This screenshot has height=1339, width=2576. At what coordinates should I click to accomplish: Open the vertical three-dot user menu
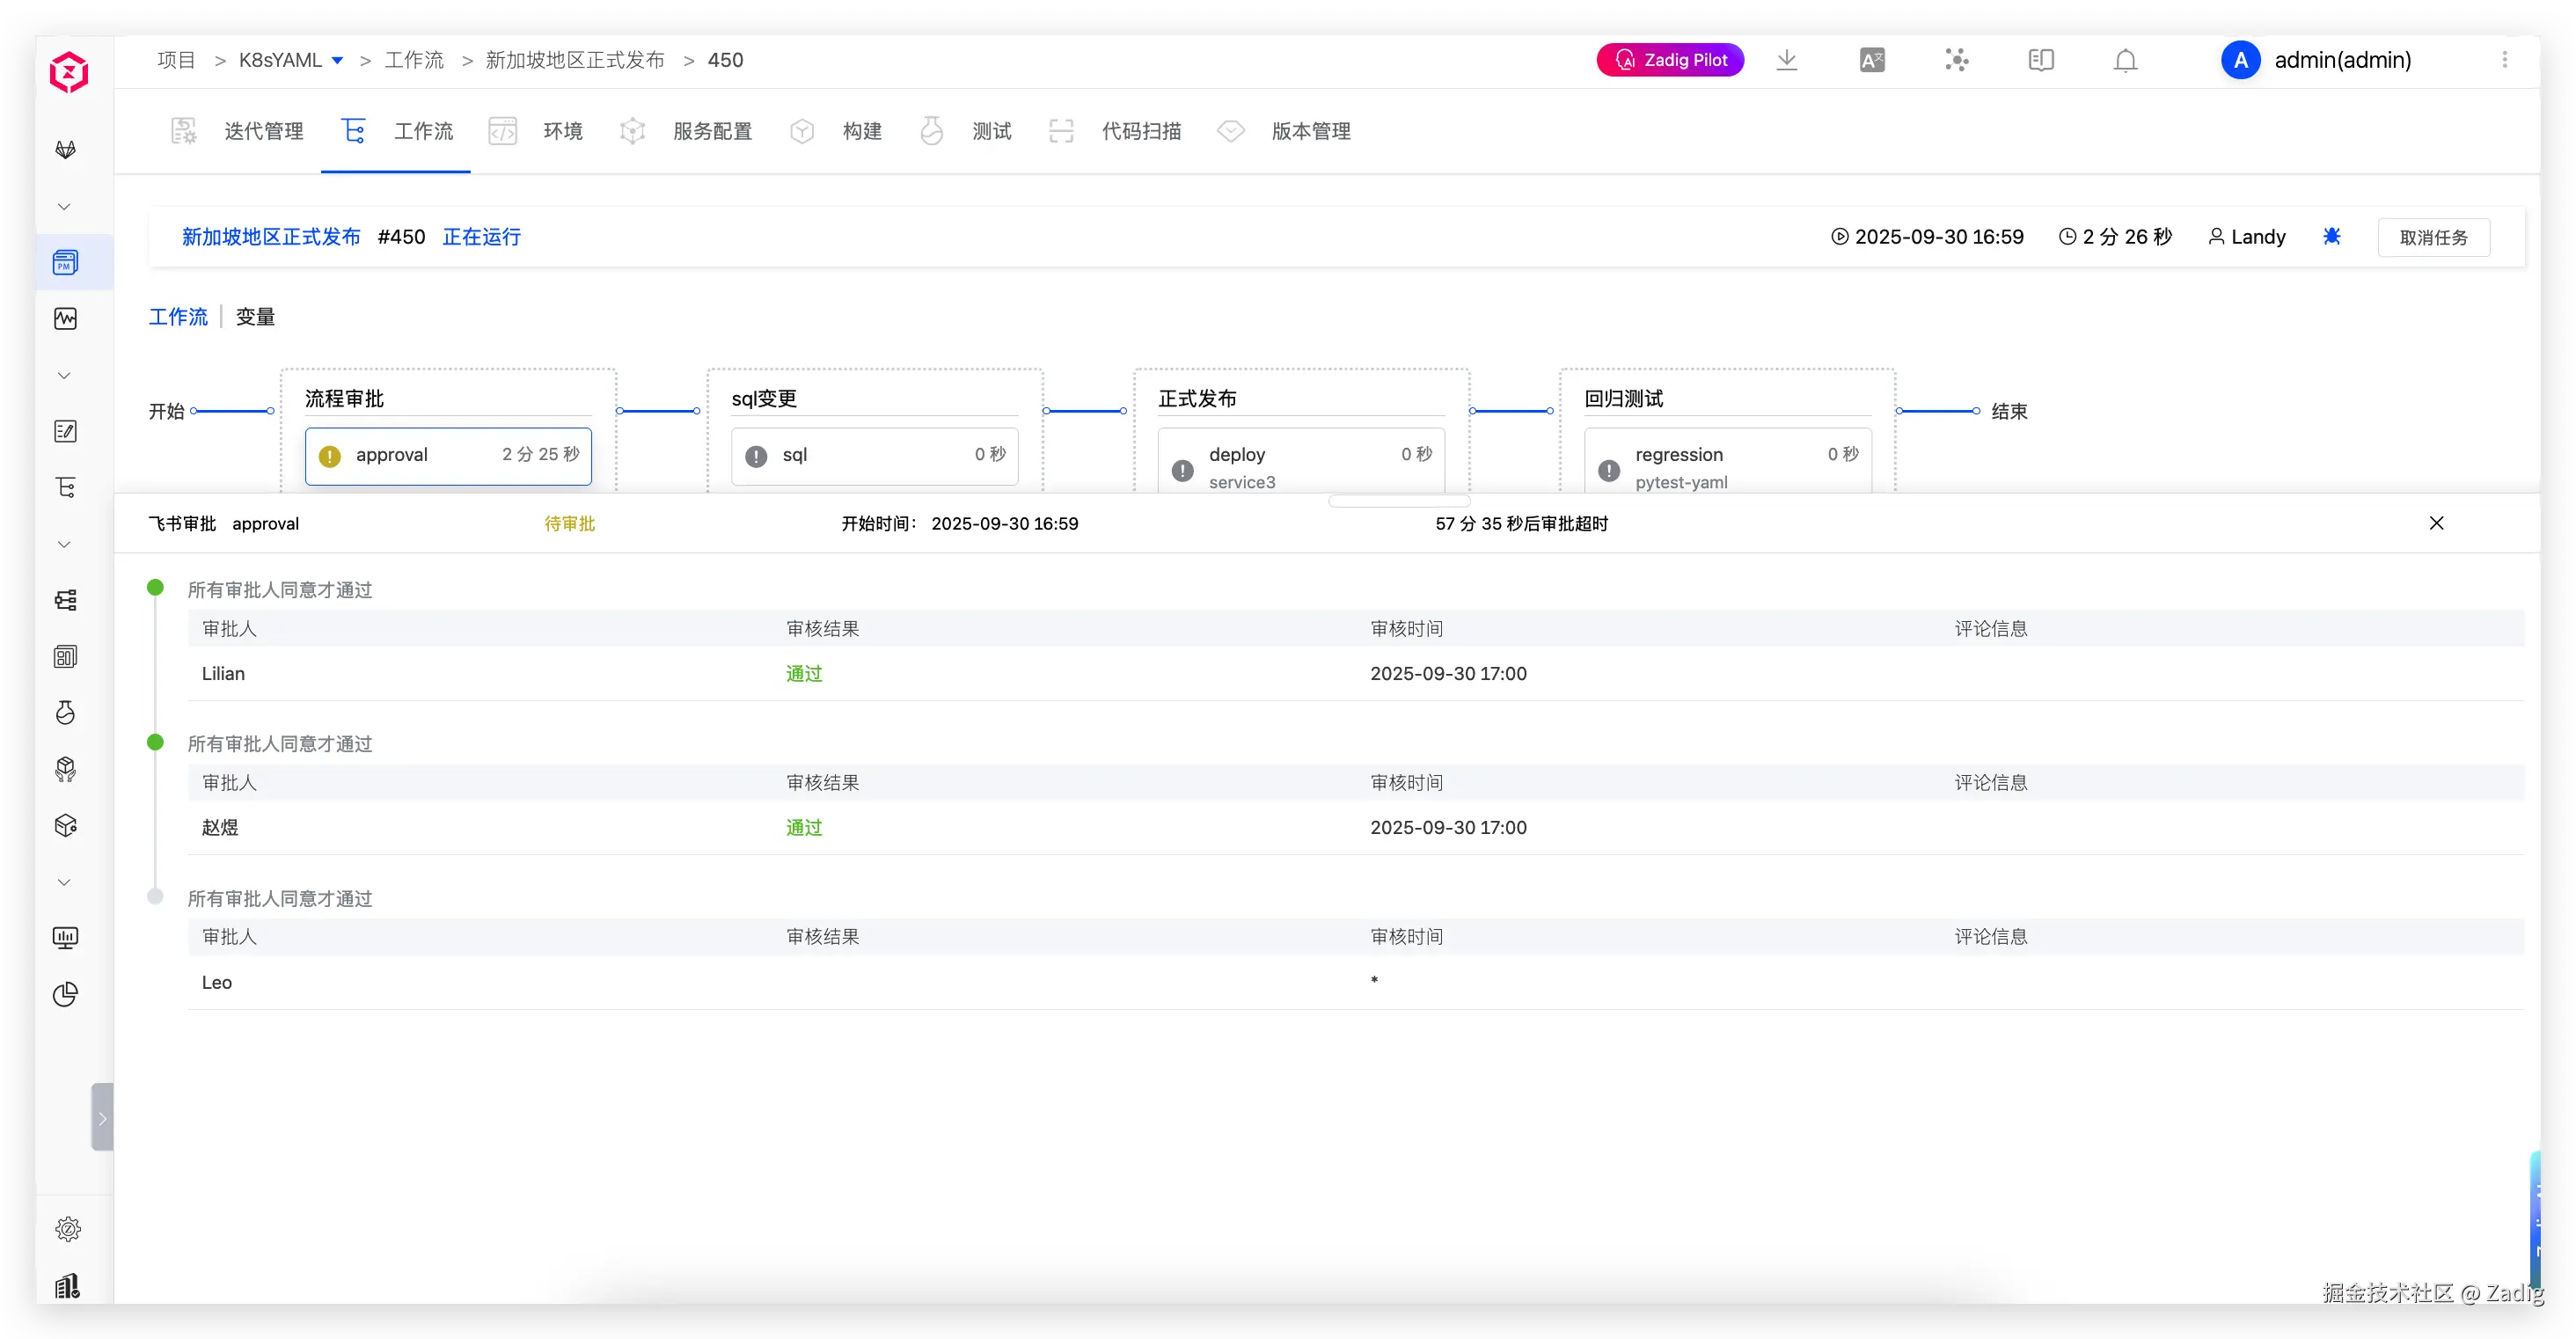pyautogui.click(x=2504, y=60)
